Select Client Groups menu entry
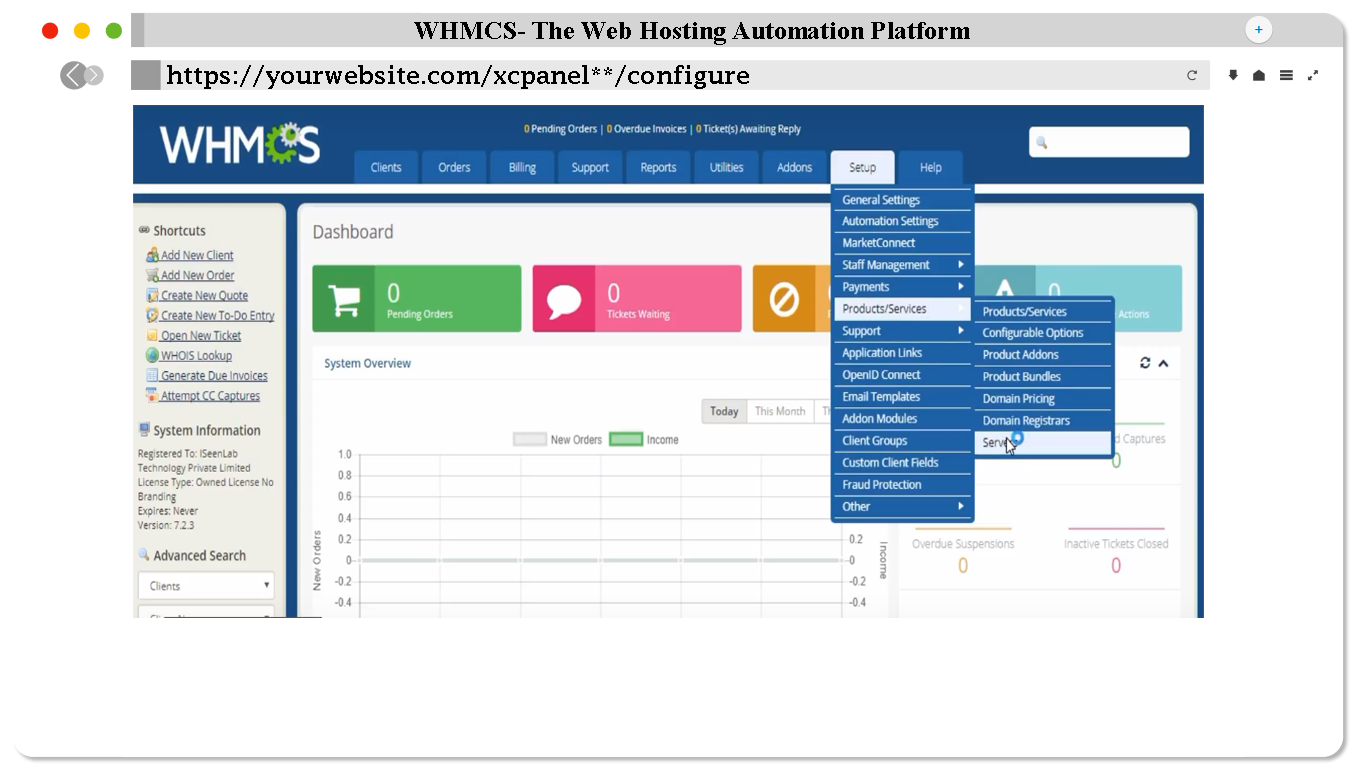The height and width of the screenshot is (769, 1362). pos(903,441)
